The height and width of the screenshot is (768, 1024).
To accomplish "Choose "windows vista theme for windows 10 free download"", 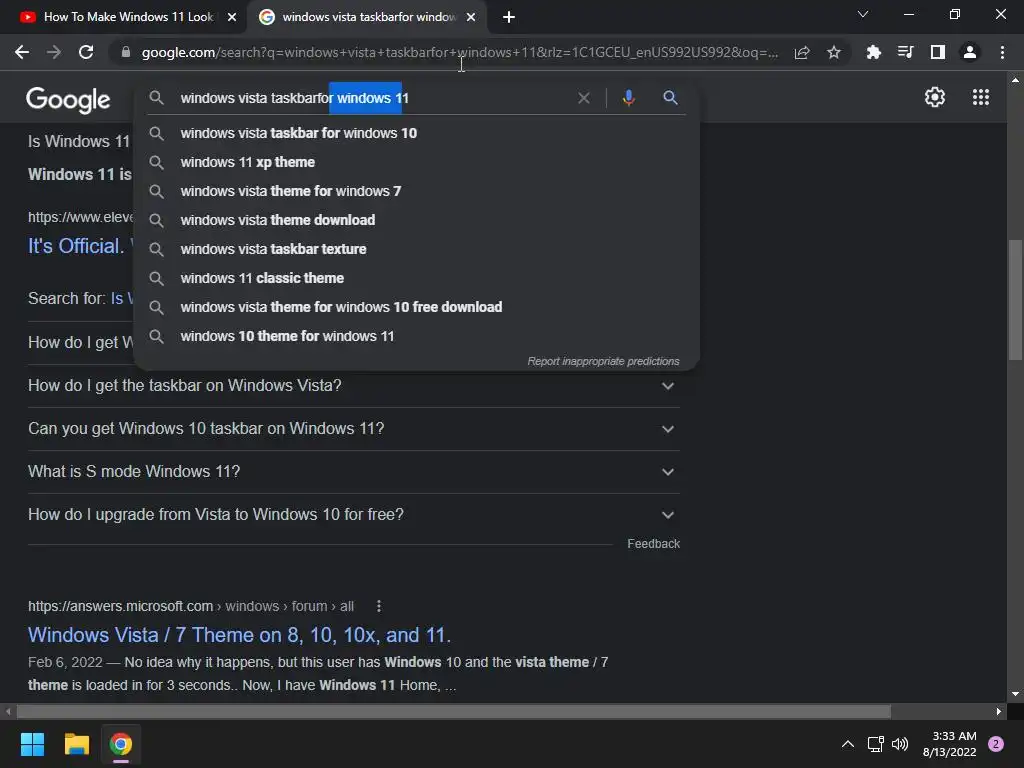I will pyautogui.click(x=416, y=307).
